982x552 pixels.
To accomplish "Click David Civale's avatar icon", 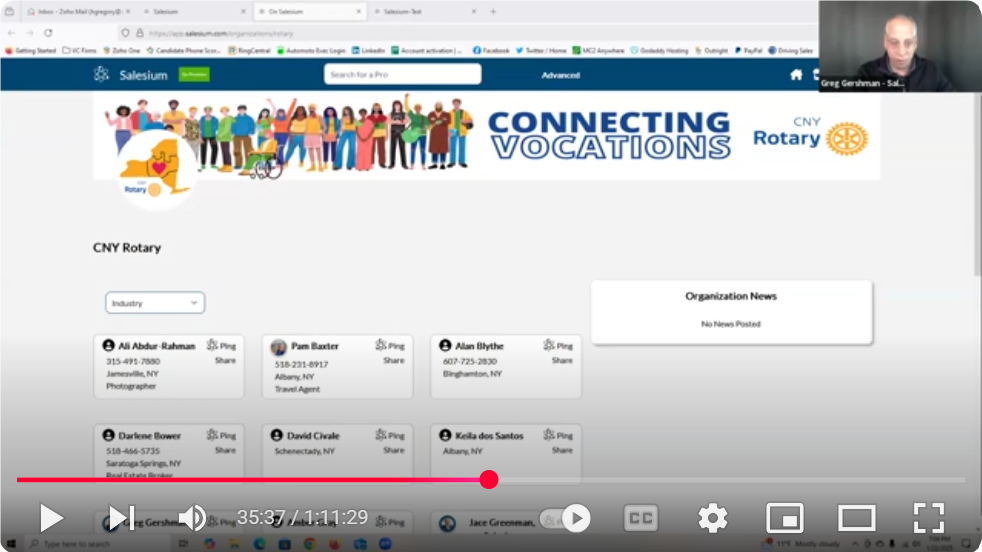I will [x=277, y=435].
